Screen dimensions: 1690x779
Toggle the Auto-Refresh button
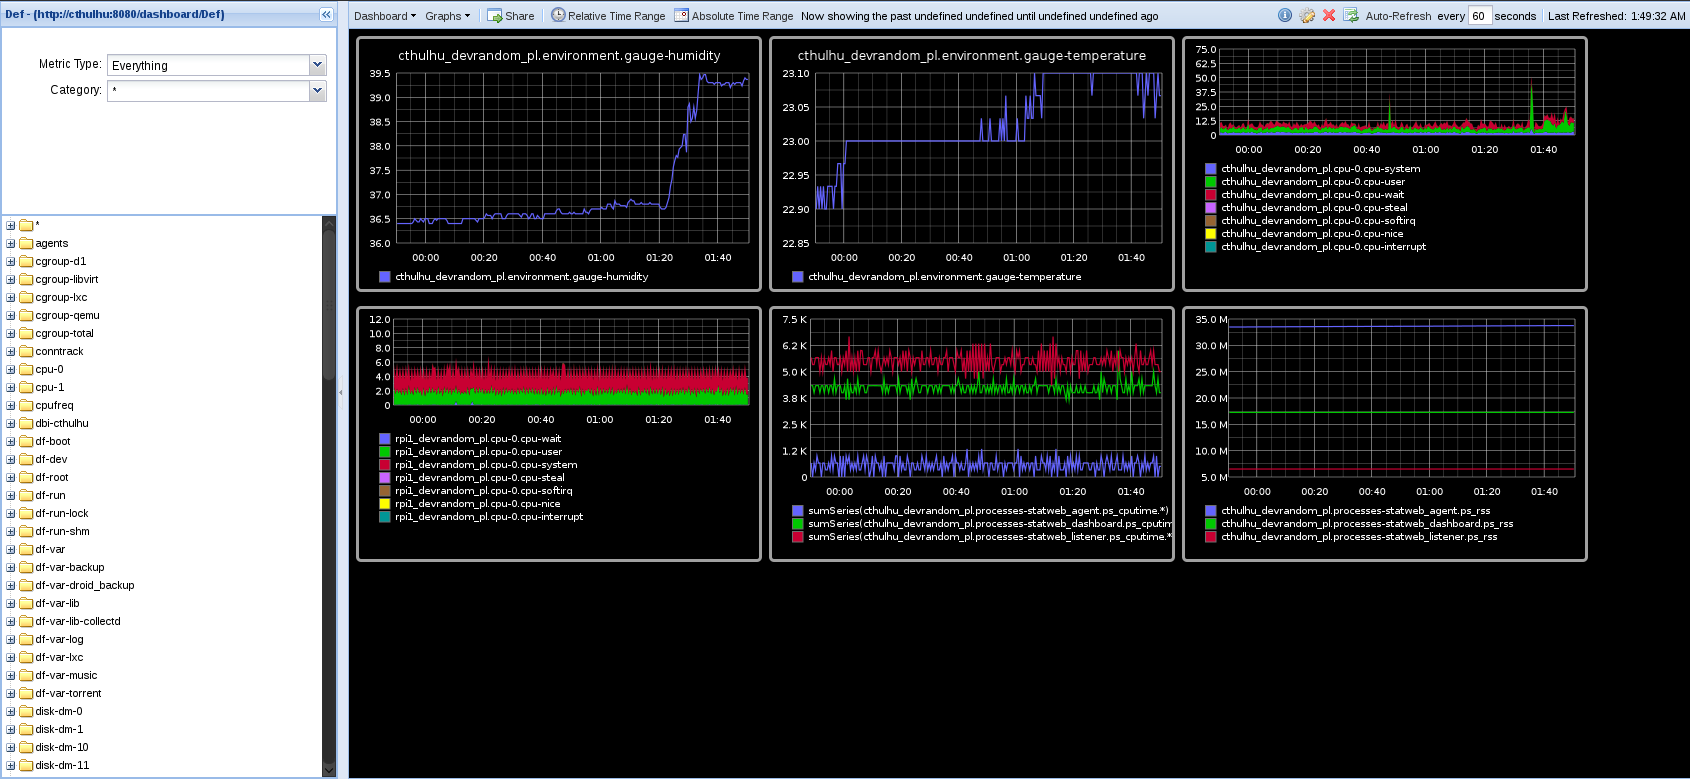[1388, 15]
